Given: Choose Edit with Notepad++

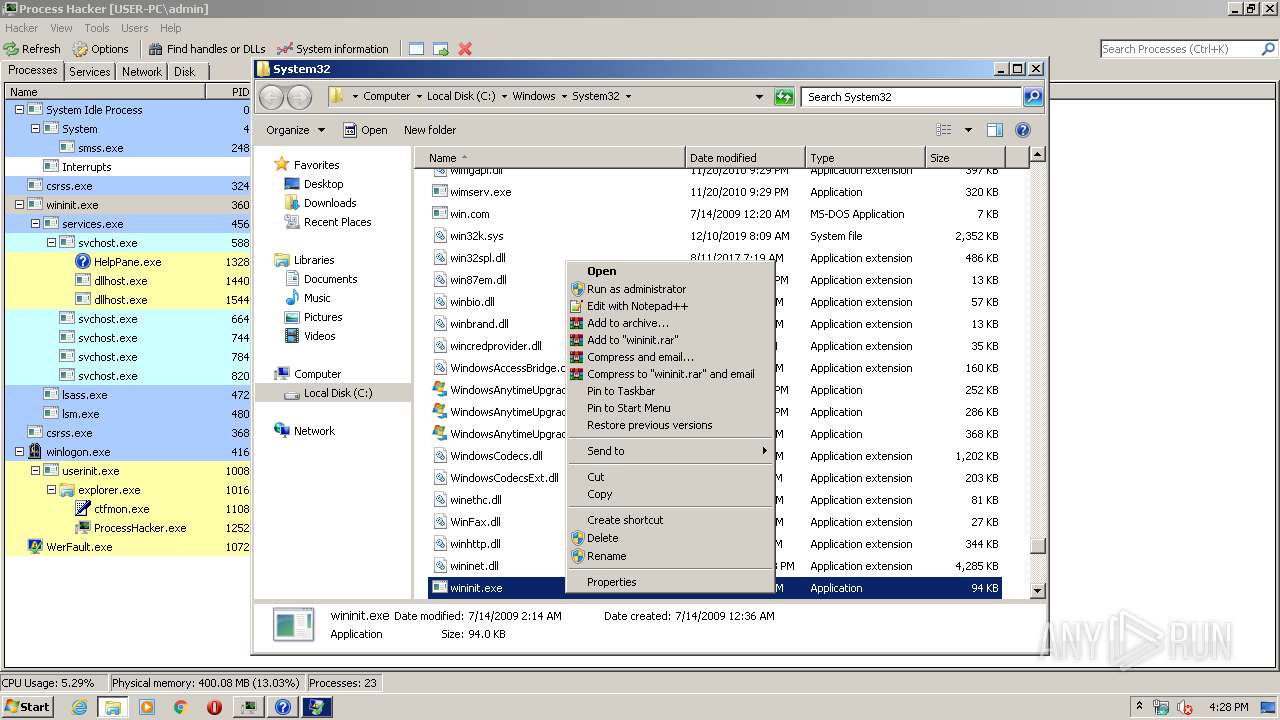Looking at the screenshot, I should tap(670, 306).
